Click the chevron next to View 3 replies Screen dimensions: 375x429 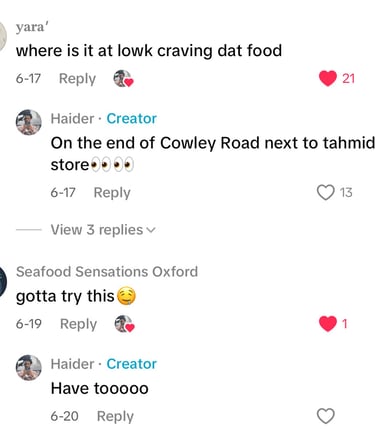pos(151,230)
